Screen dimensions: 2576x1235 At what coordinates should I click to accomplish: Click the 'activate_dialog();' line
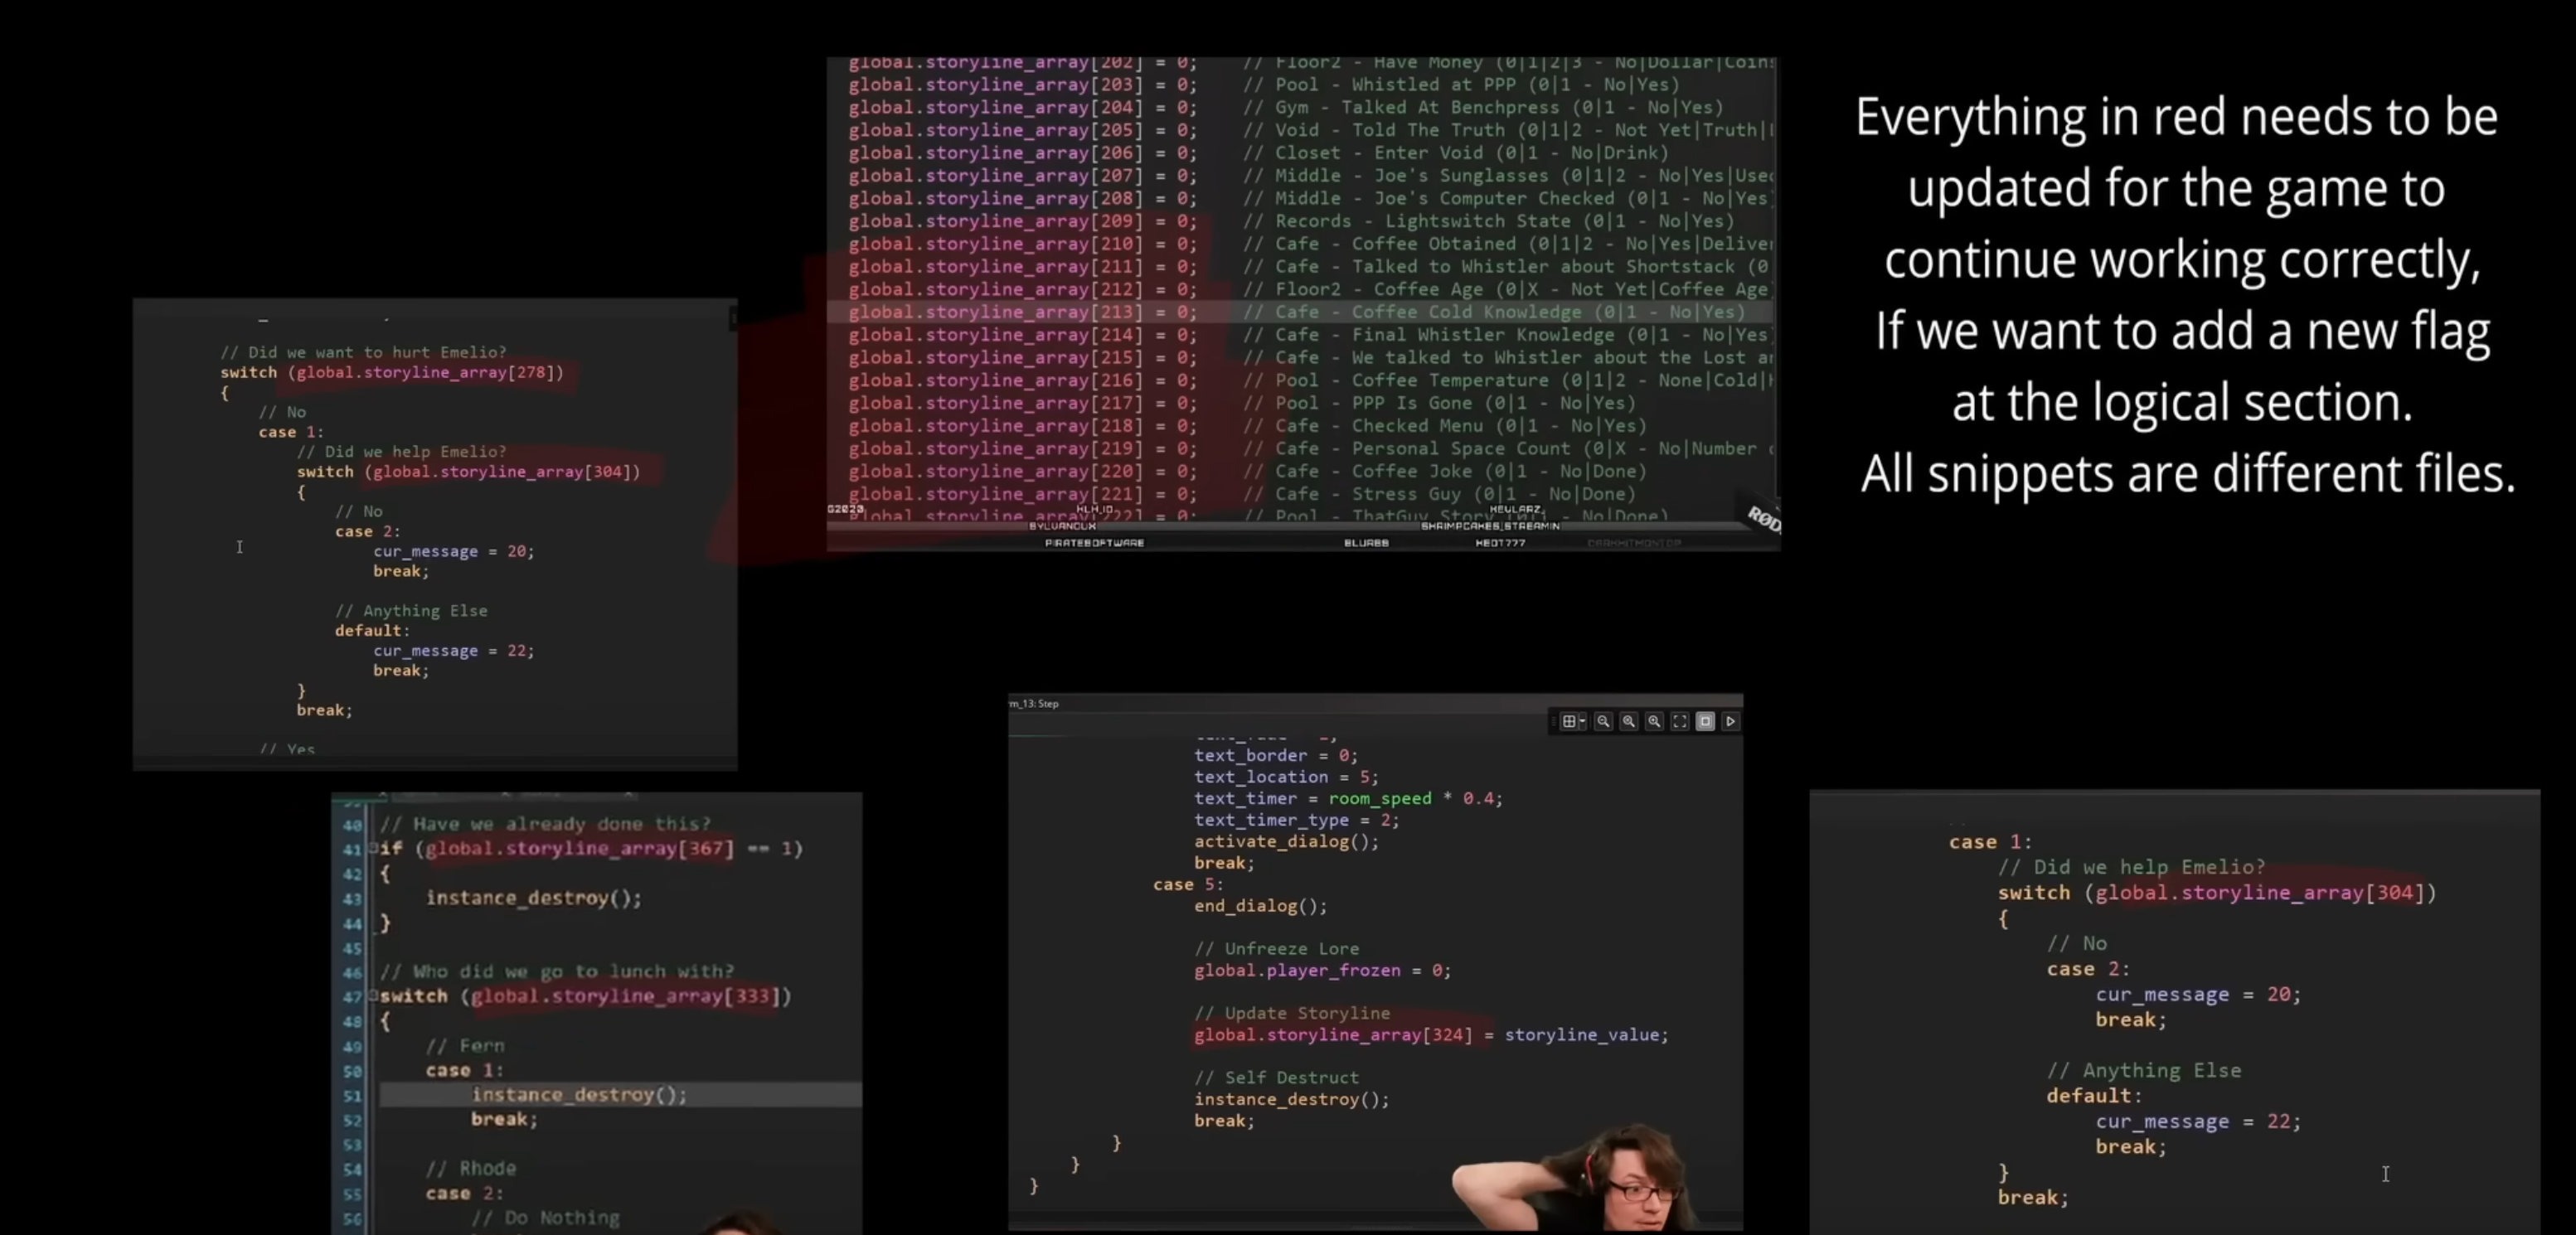click(x=1286, y=841)
